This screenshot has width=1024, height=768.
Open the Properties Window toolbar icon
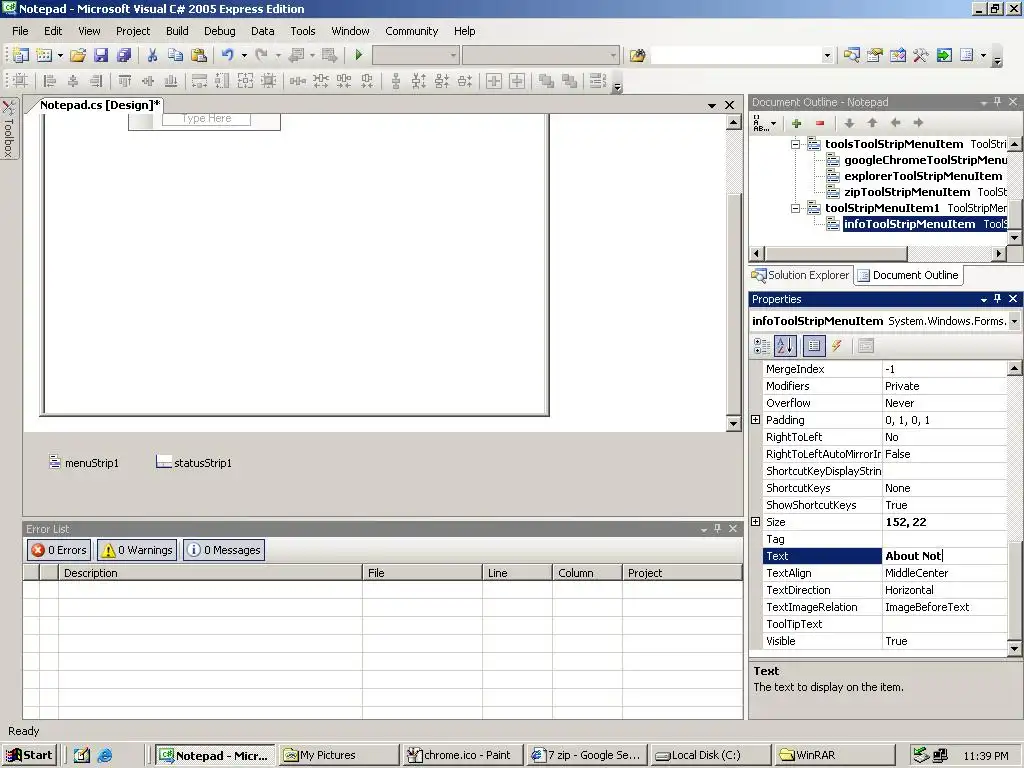click(x=874, y=56)
